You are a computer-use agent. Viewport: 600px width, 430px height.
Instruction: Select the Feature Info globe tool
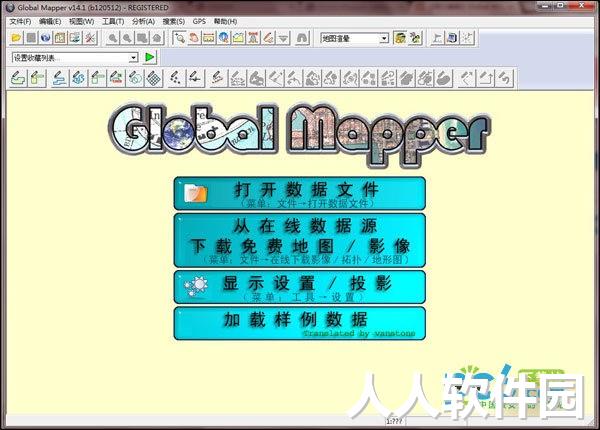(x=224, y=38)
